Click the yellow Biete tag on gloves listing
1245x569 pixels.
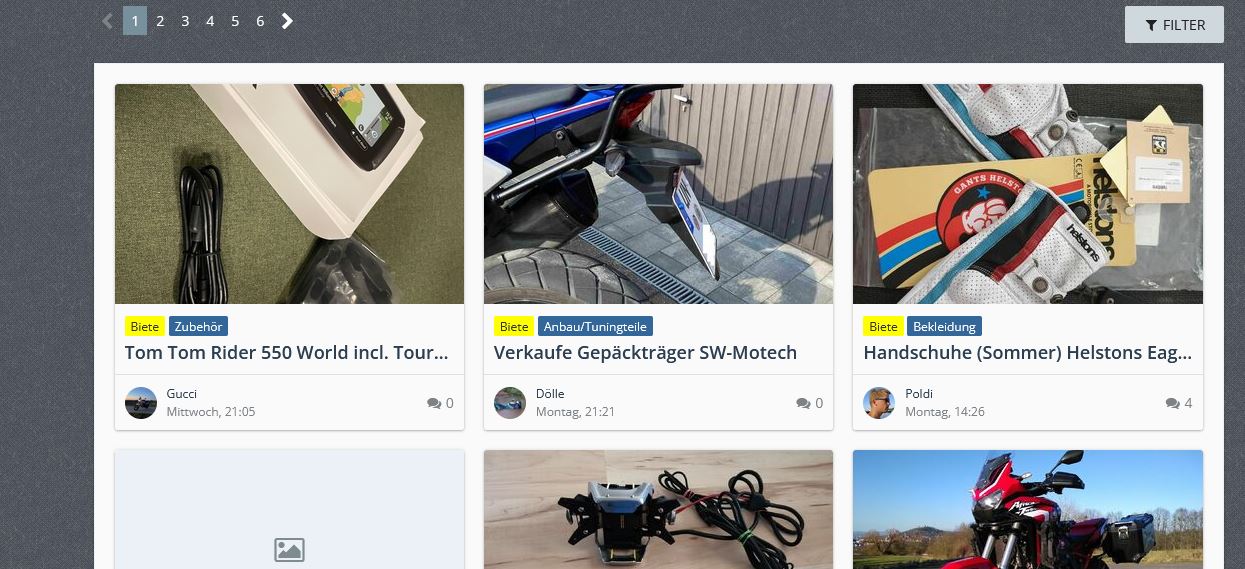click(x=883, y=326)
